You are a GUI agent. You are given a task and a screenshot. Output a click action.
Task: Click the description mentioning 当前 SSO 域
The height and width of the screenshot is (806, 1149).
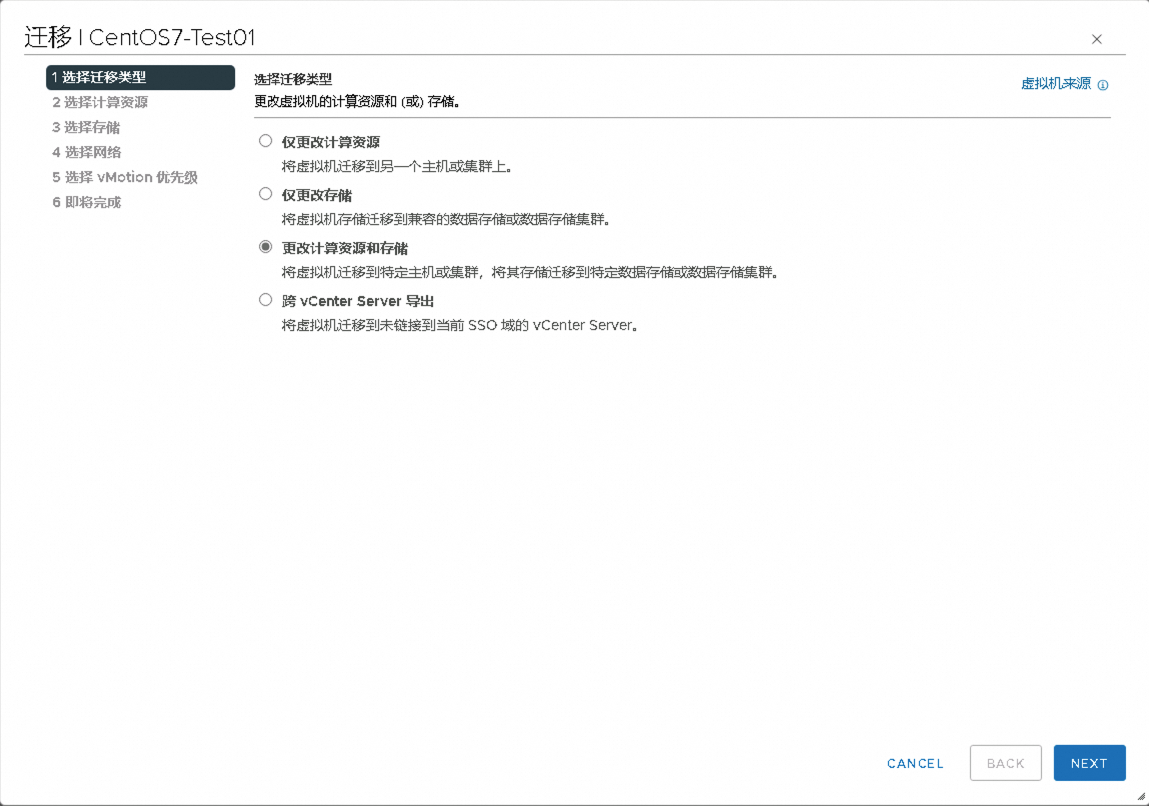pyautogui.click(x=459, y=325)
